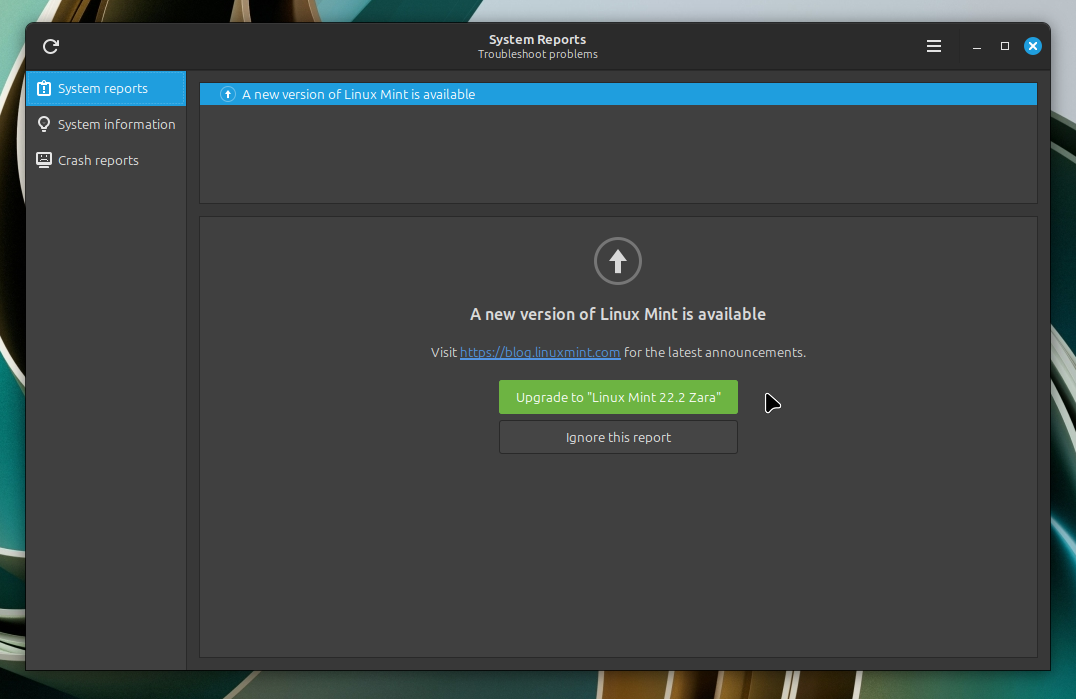Click the heading "A new version of Linux Mint is available"

pyautogui.click(x=618, y=314)
